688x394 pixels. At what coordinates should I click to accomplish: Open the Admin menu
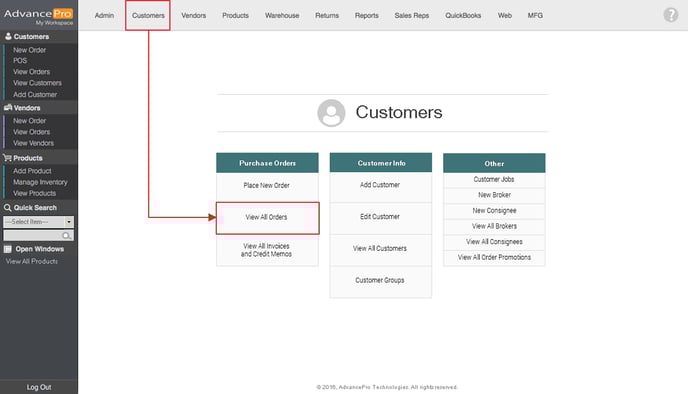click(x=104, y=15)
